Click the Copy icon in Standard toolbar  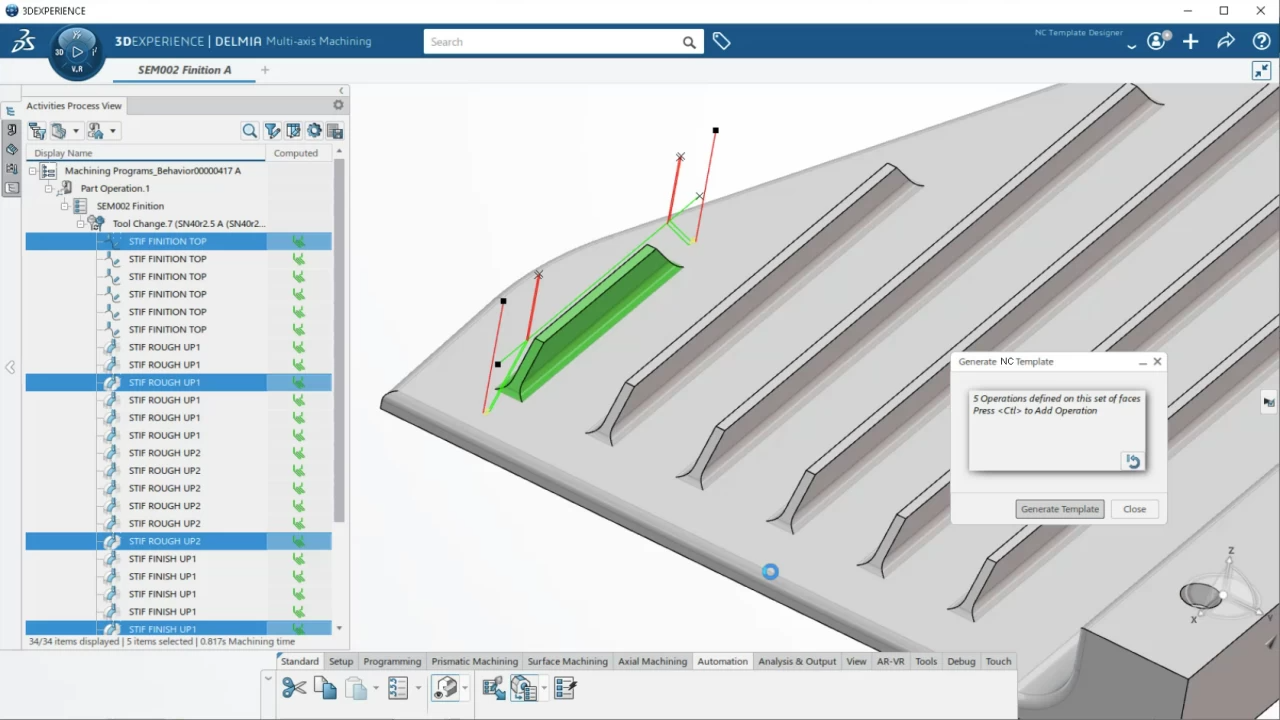click(325, 688)
